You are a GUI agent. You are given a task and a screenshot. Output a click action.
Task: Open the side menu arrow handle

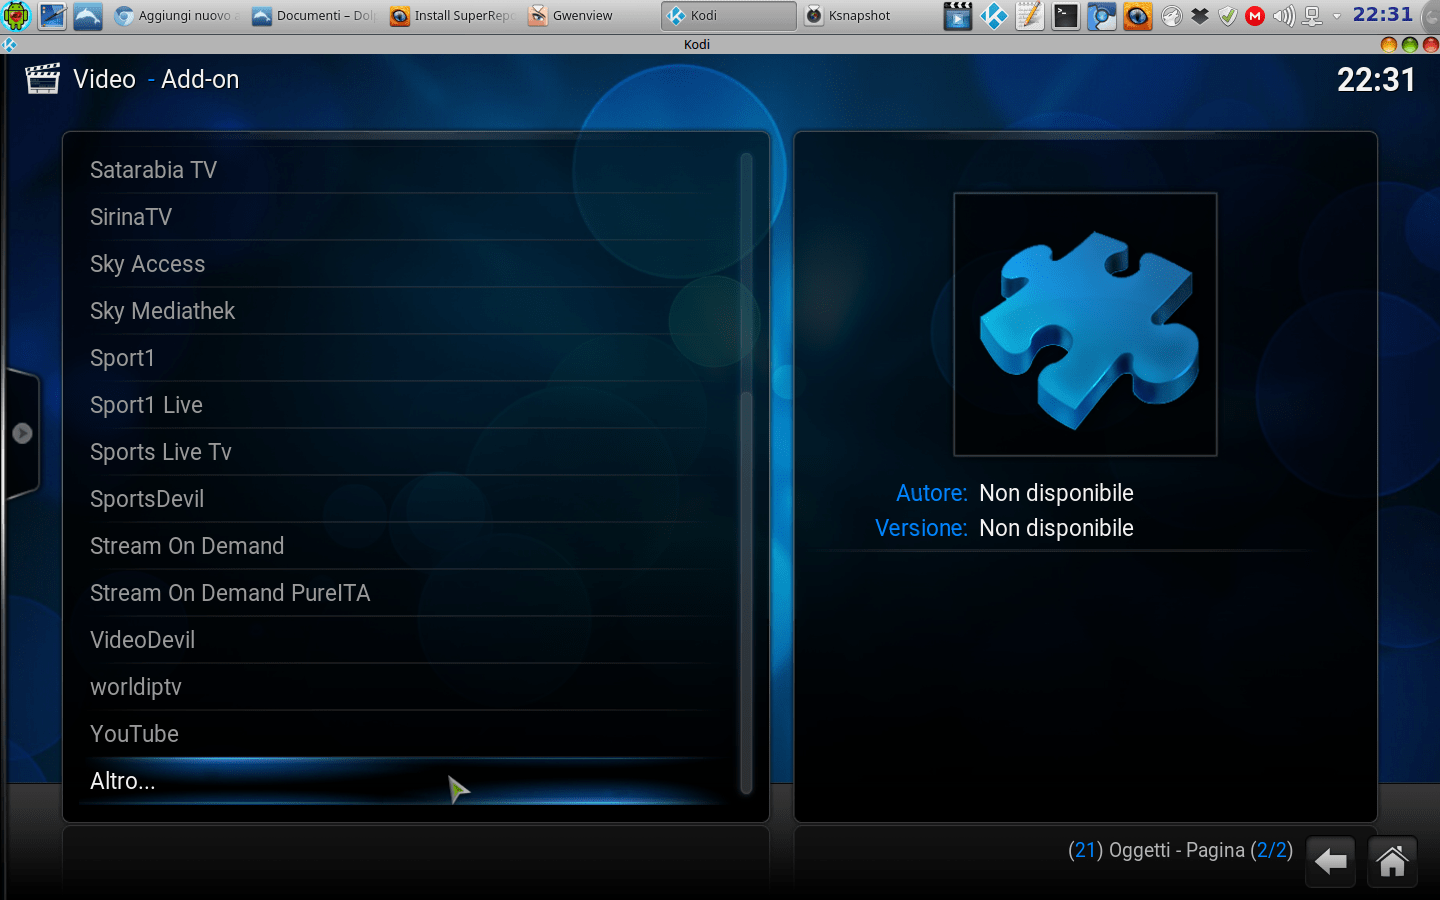pos(22,434)
